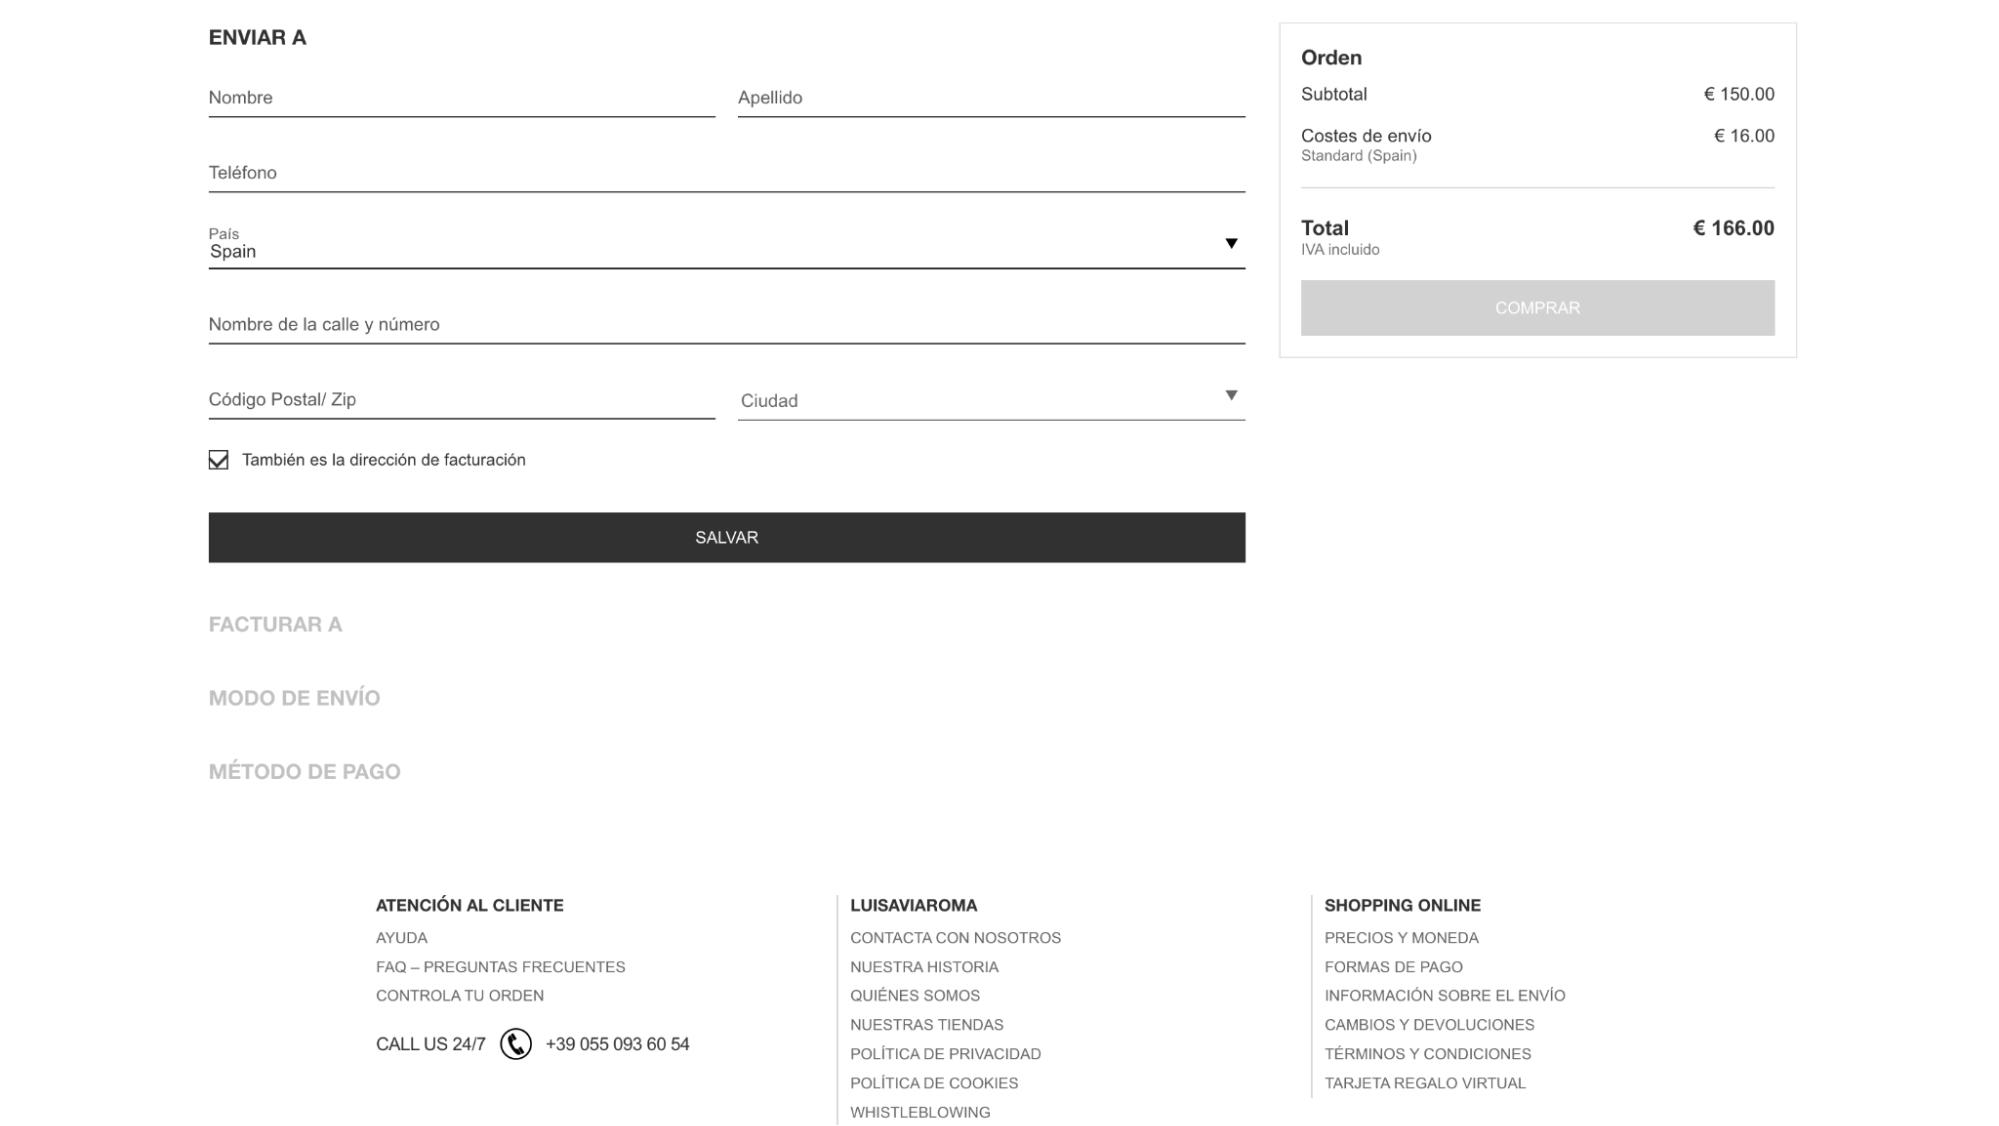This screenshot has height=1126, width=1999.
Task: Click the total amount € 166.00
Action: (x=1733, y=228)
